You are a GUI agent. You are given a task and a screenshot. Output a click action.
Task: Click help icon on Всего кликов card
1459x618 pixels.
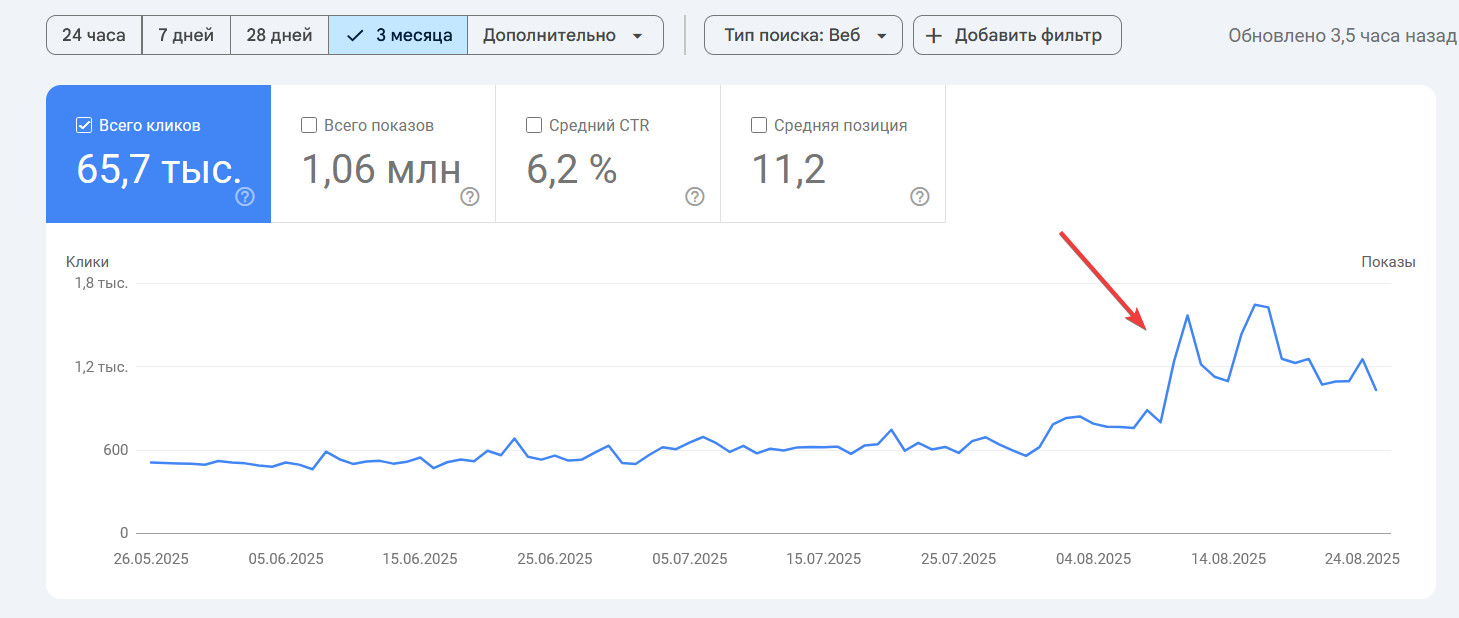[x=245, y=197]
